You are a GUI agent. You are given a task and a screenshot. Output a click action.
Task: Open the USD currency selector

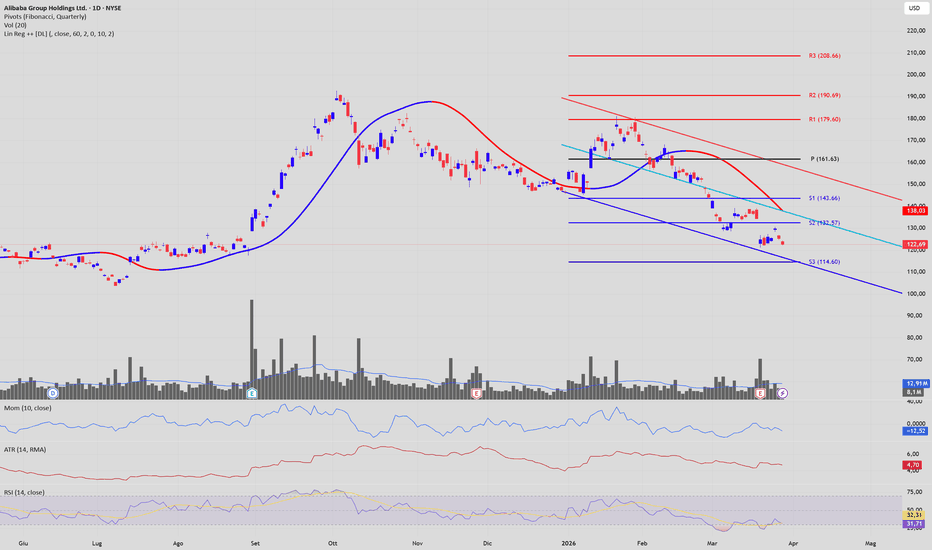coord(914,8)
